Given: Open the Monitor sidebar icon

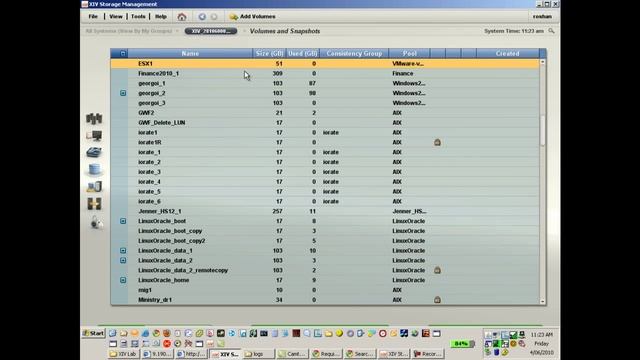Looking at the screenshot, I should click(x=94, y=136).
